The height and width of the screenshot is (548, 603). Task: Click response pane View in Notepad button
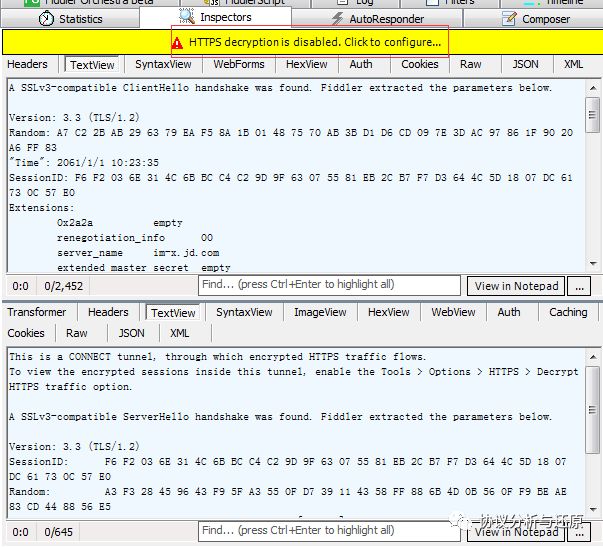pyautogui.click(x=516, y=532)
